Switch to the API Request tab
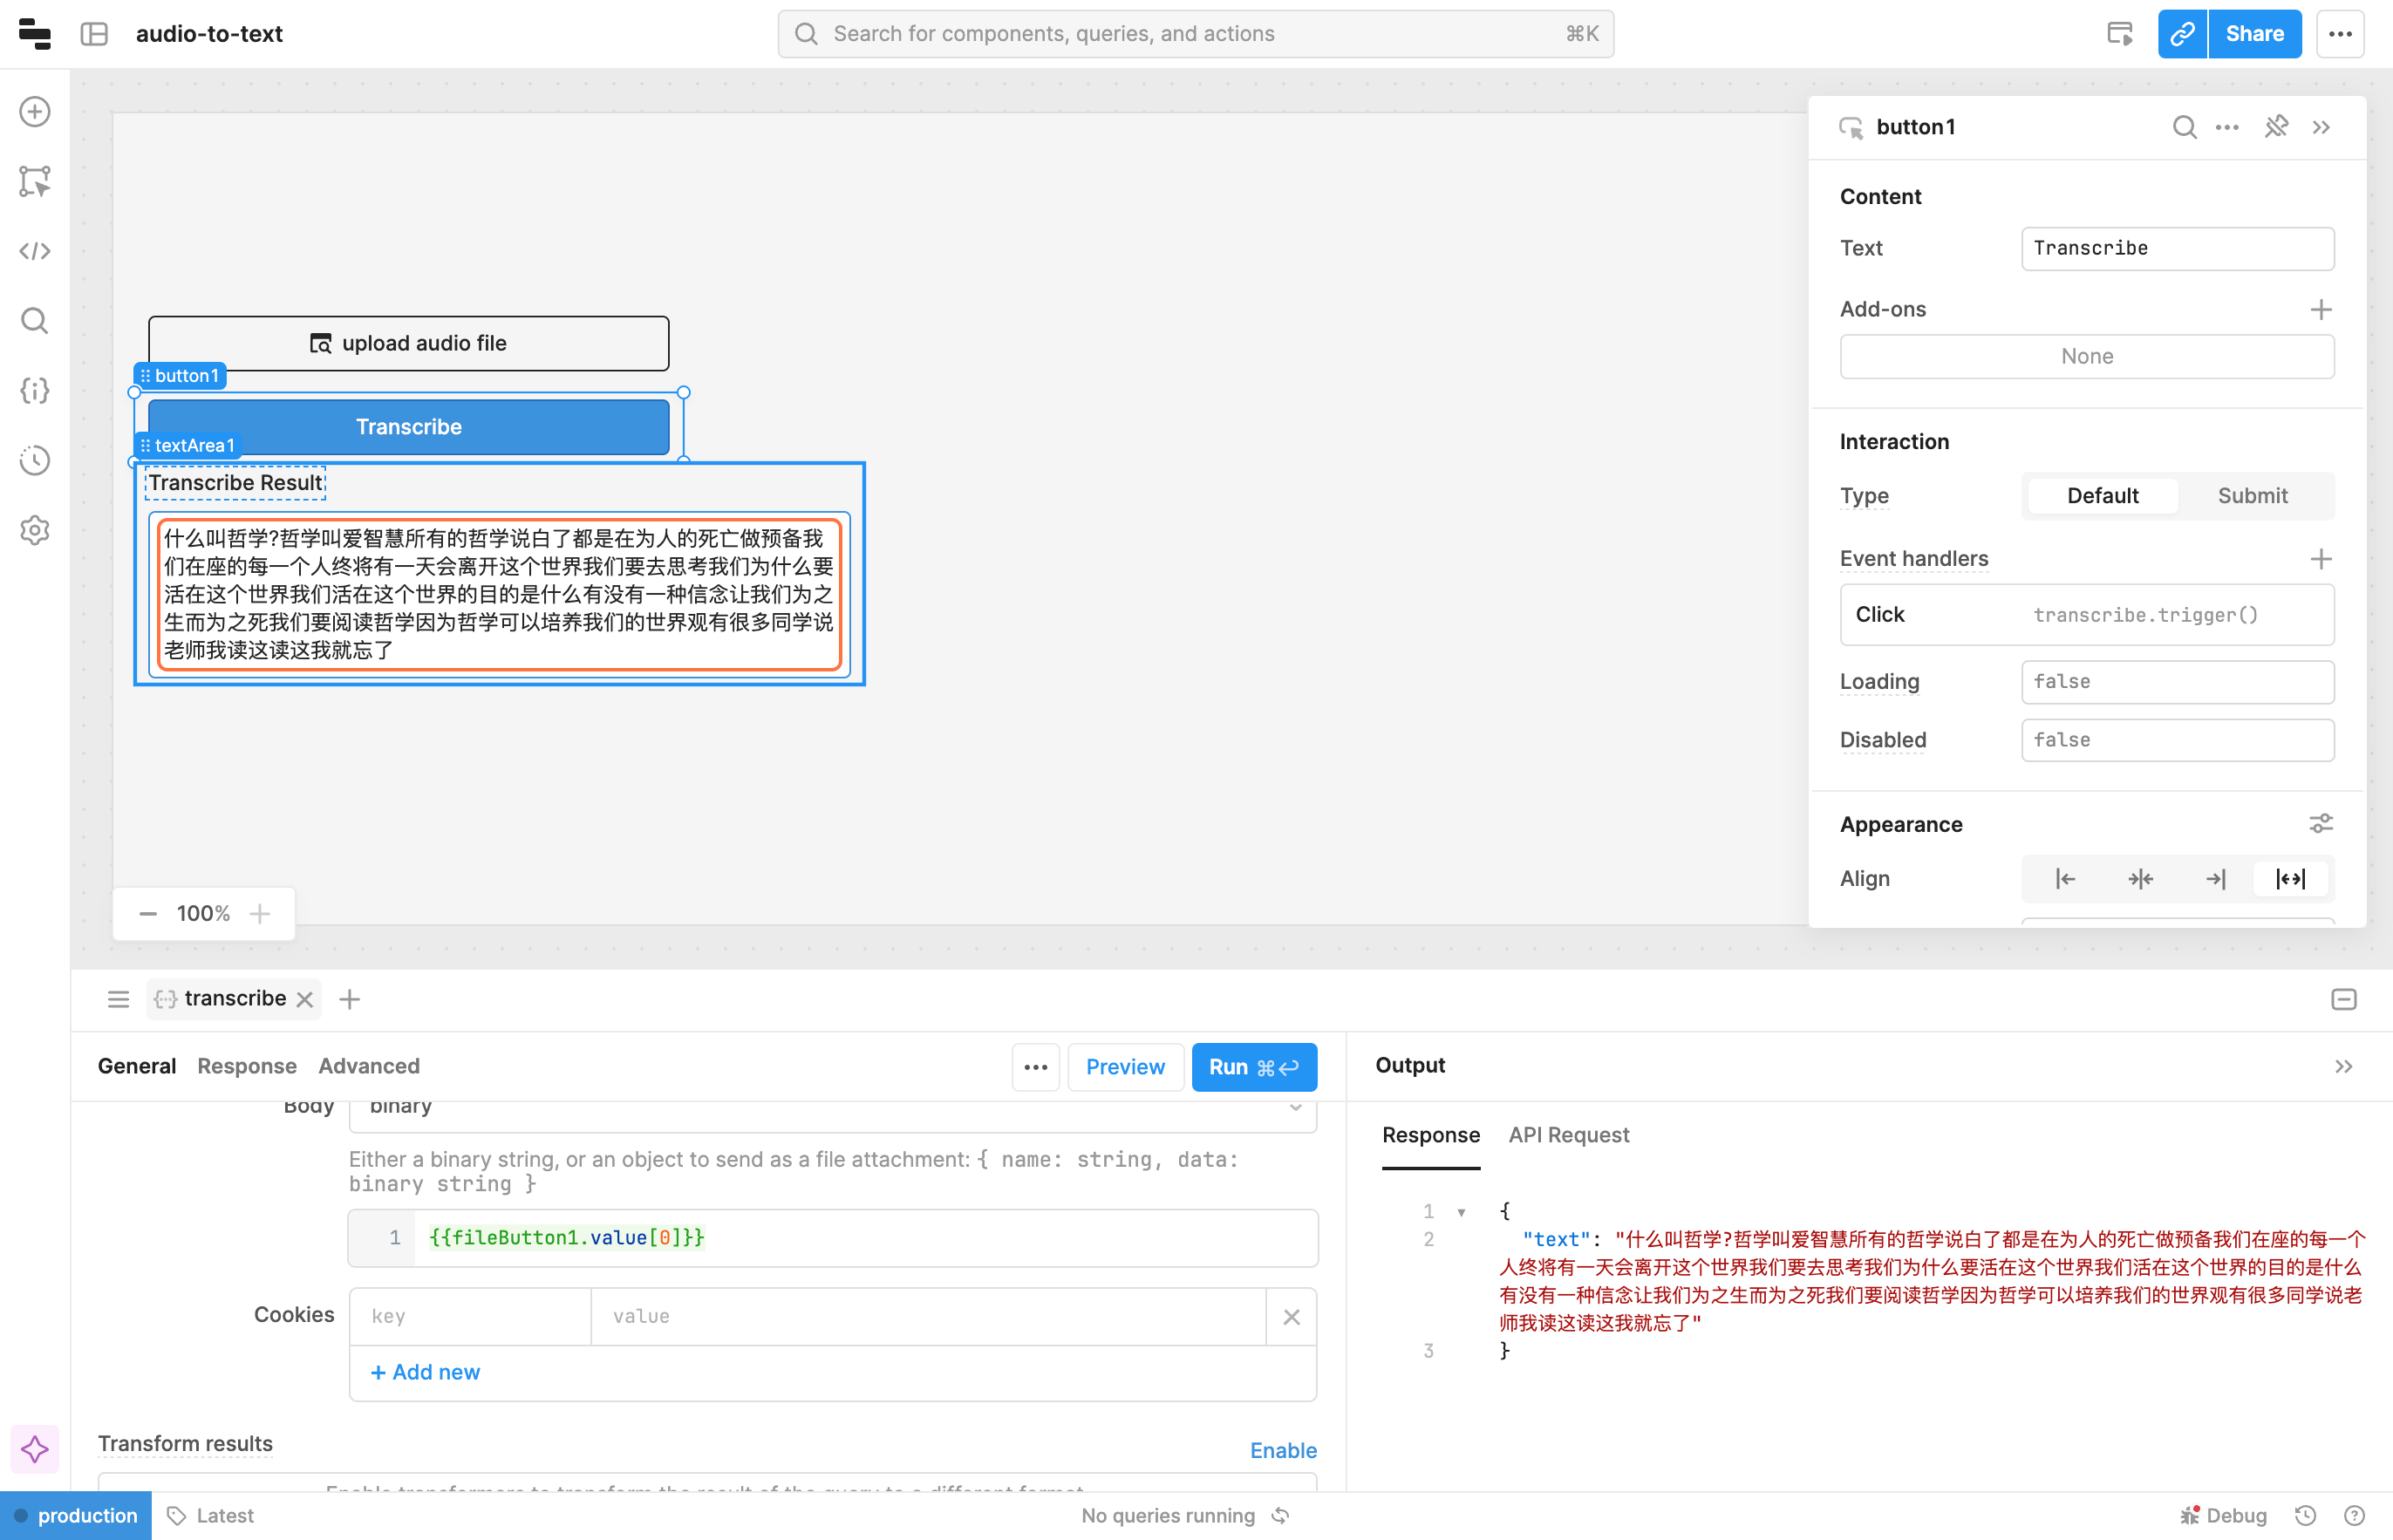 (x=1568, y=1135)
